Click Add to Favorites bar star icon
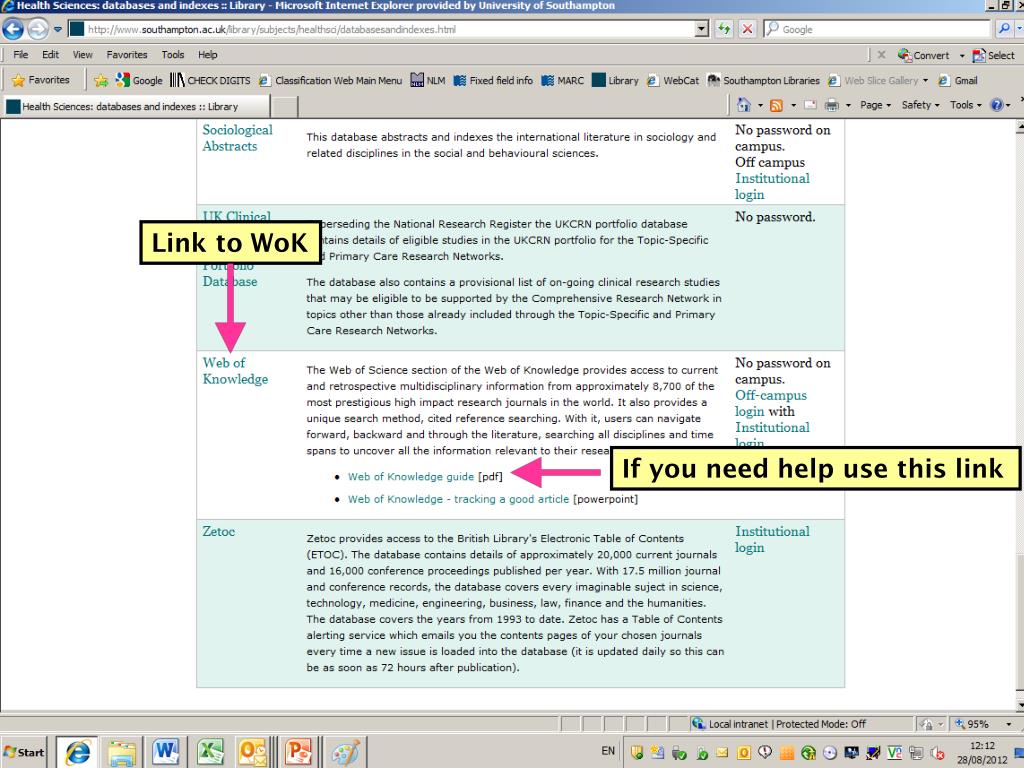 coord(101,80)
